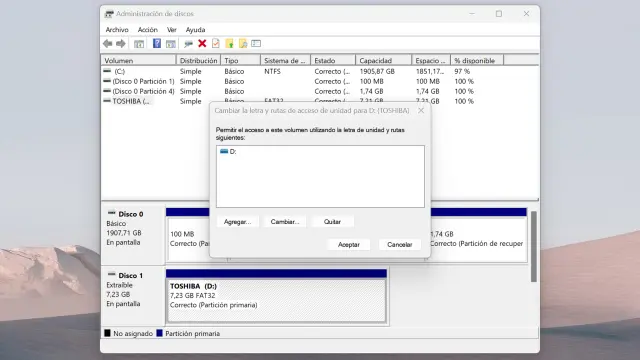Screen dimensions: 640x360
Task: Click the connect drive key icon
Action: (188, 44)
